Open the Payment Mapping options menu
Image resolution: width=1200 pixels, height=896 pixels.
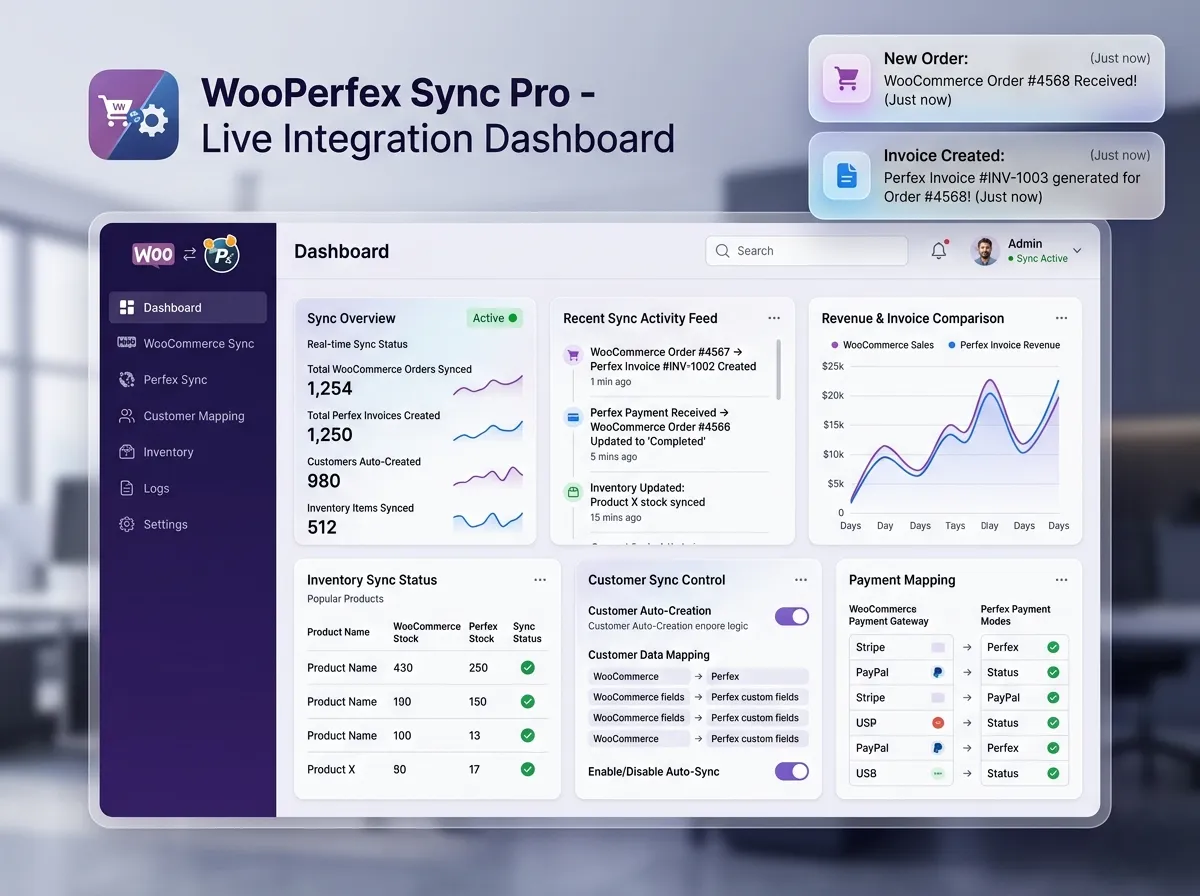[x=1061, y=580]
